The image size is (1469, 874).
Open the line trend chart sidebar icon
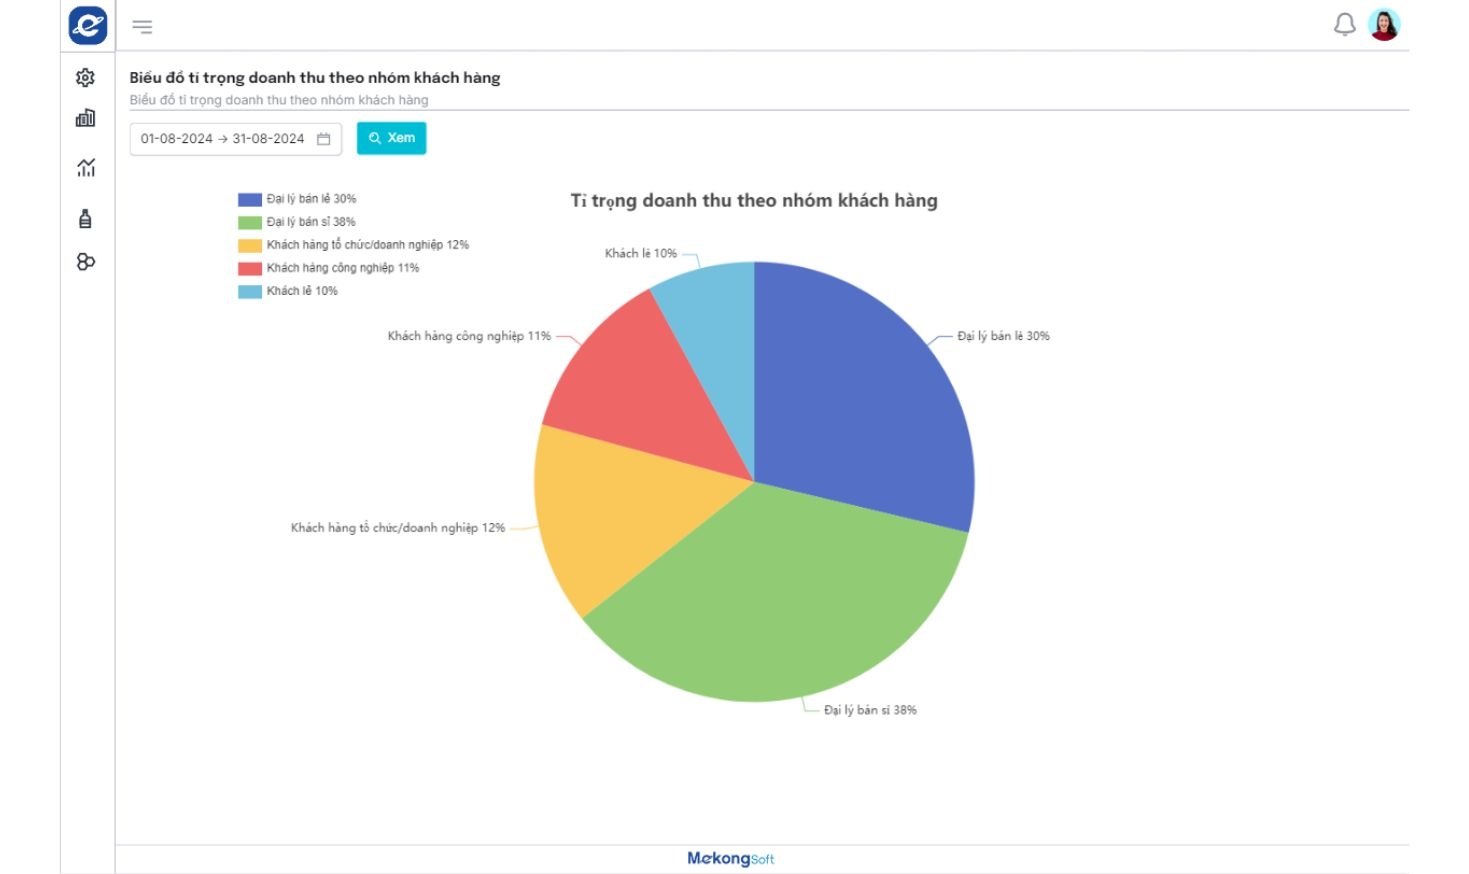click(86, 168)
